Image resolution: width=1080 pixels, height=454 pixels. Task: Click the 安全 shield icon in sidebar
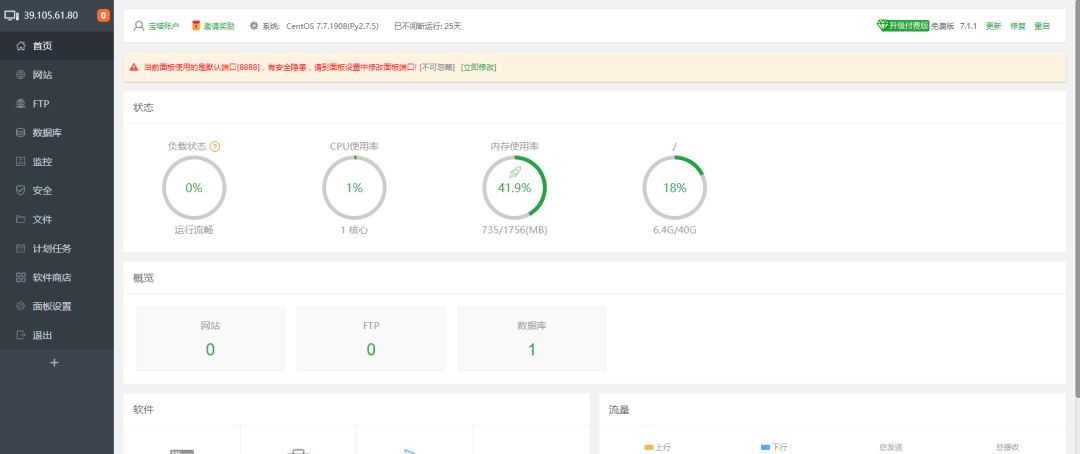[x=21, y=191]
